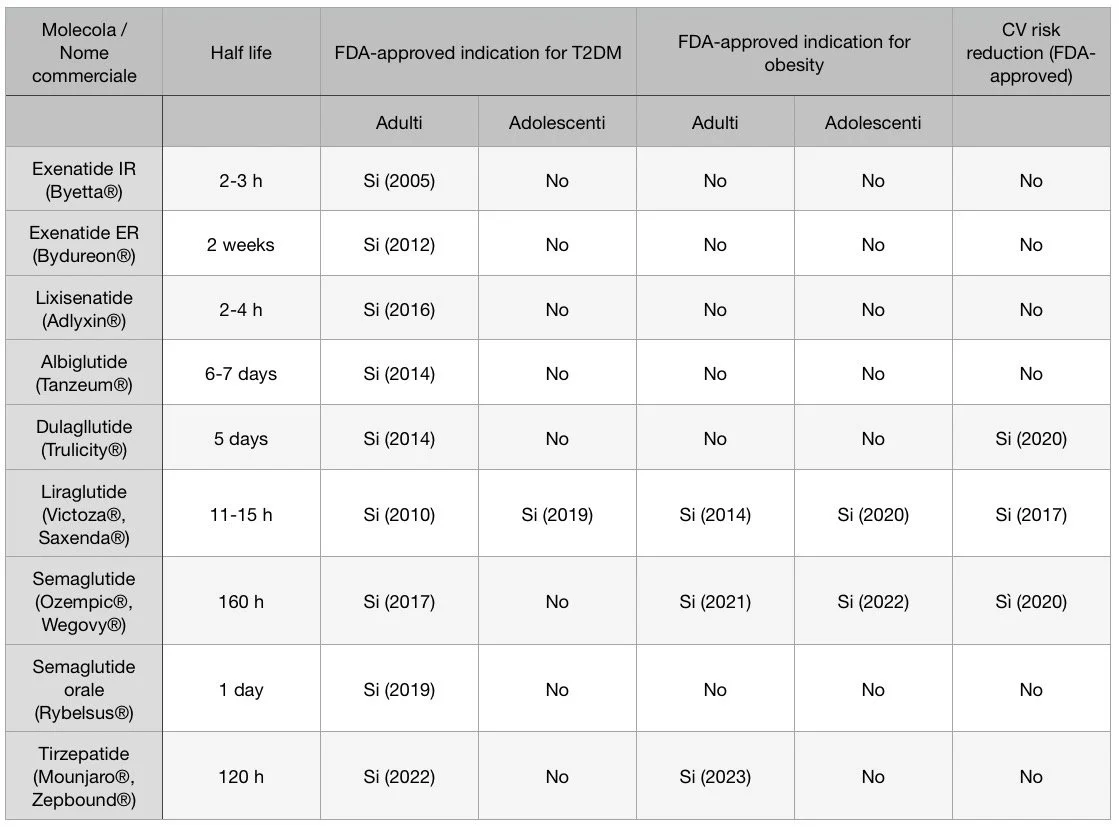Select the 2 weeks half life cell

pos(241,245)
